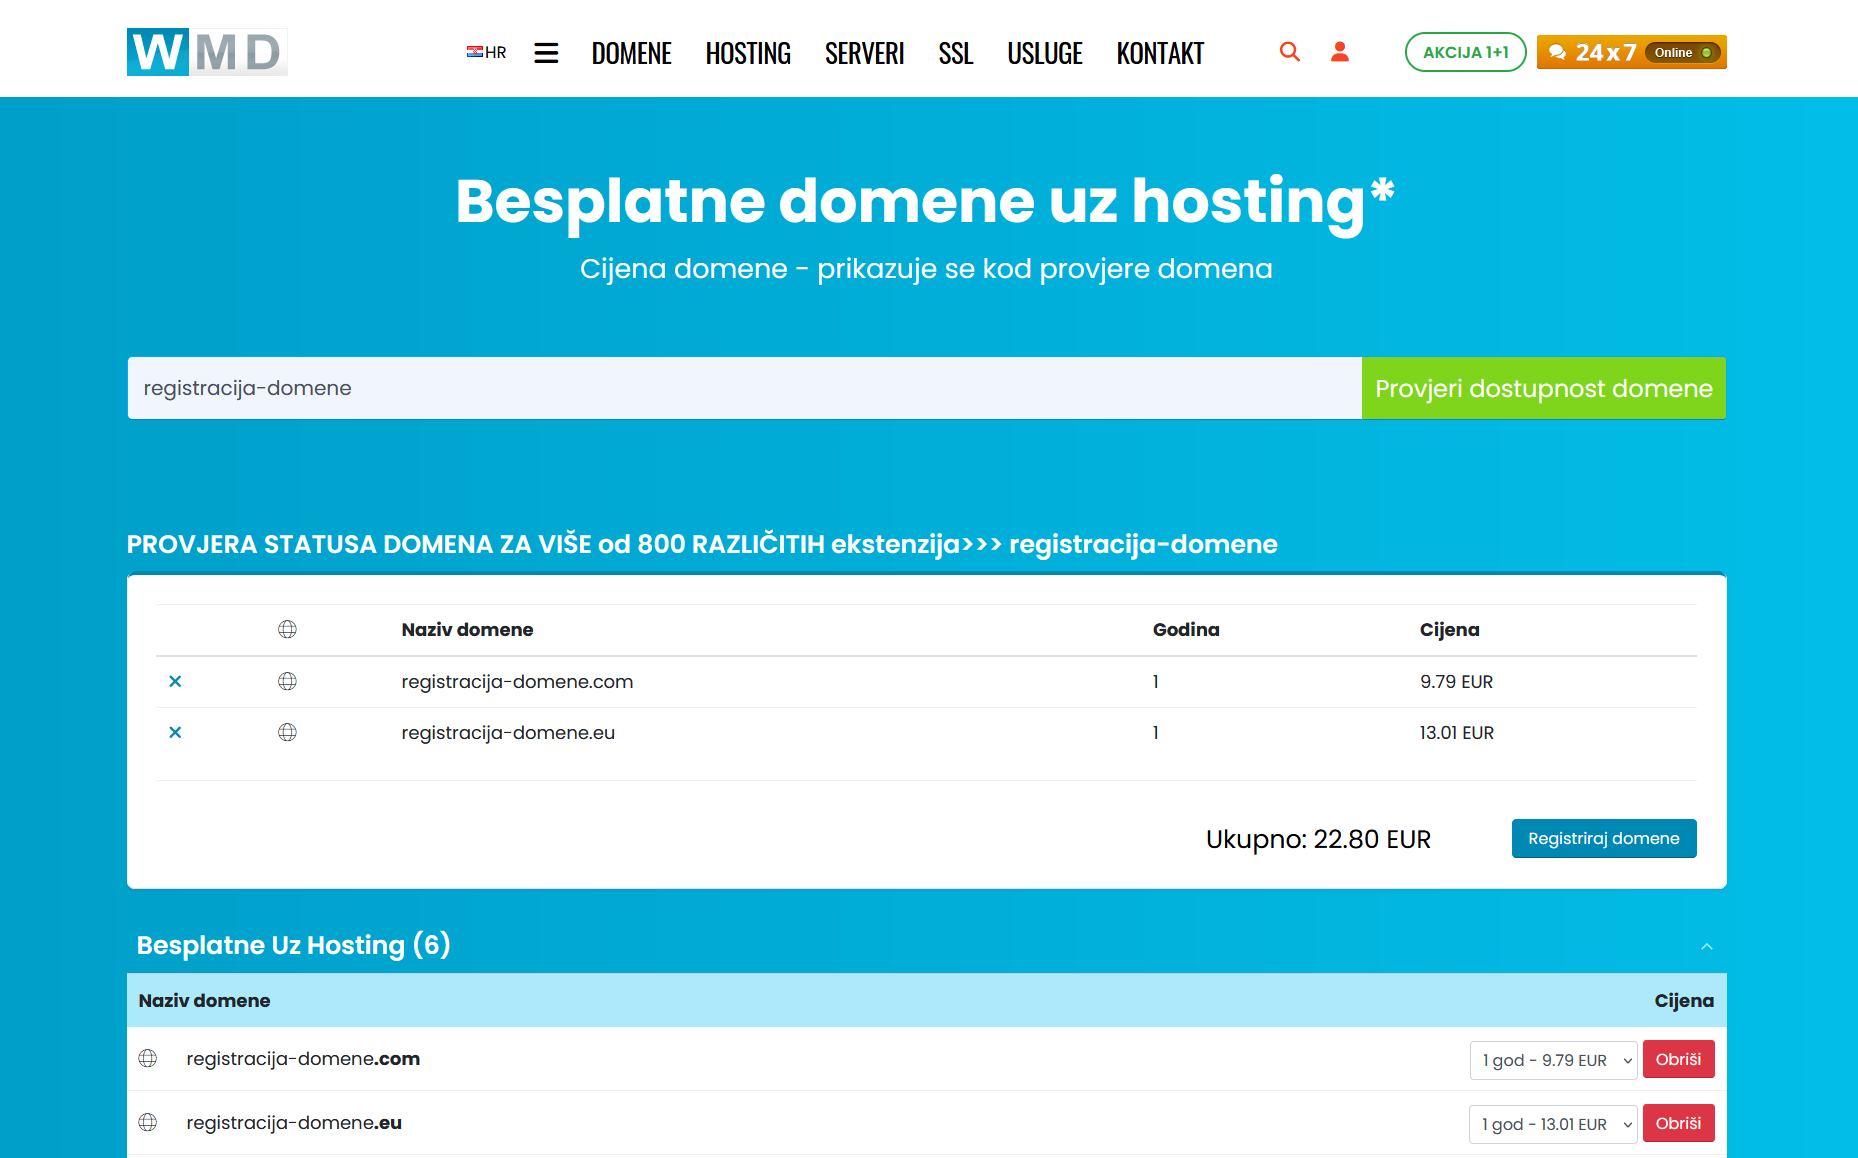Viewport: 1858px width, 1158px height.
Task: Click Provjeri dostupnost domene button
Action: tap(1543, 388)
